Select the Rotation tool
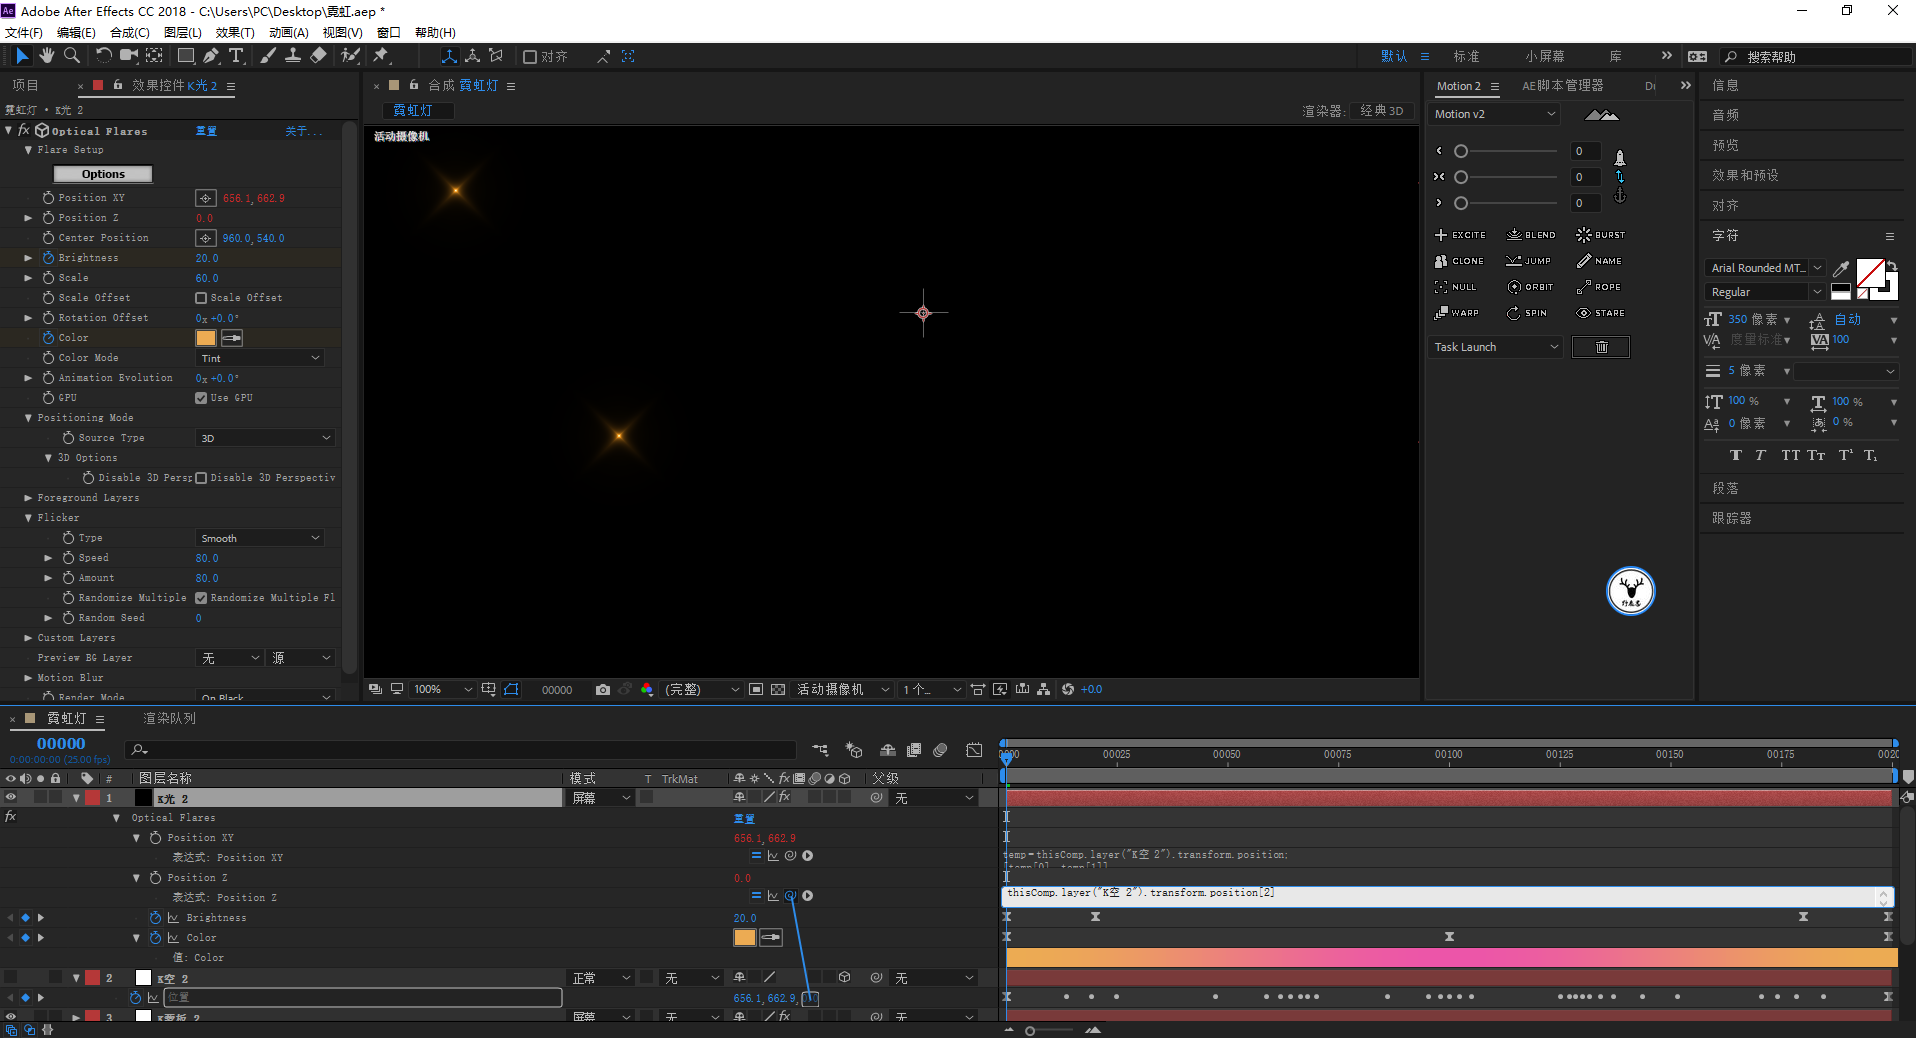Screen dimensions: 1916x1038 point(103,56)
